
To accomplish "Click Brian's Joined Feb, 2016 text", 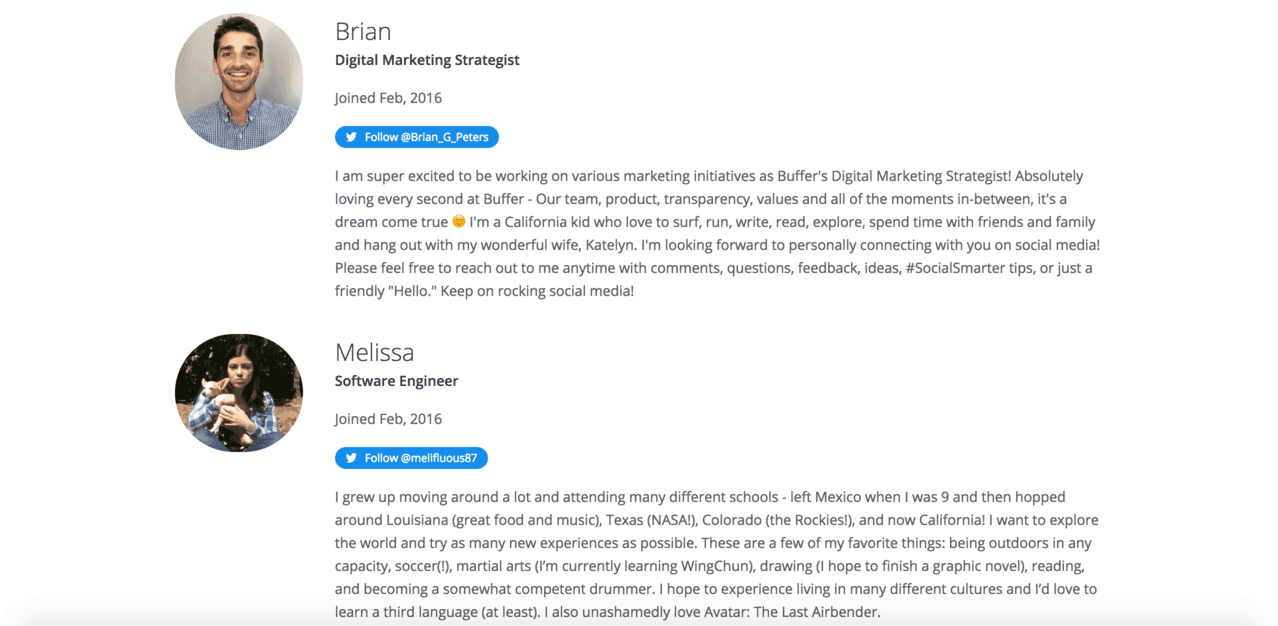I will (388, 98).
